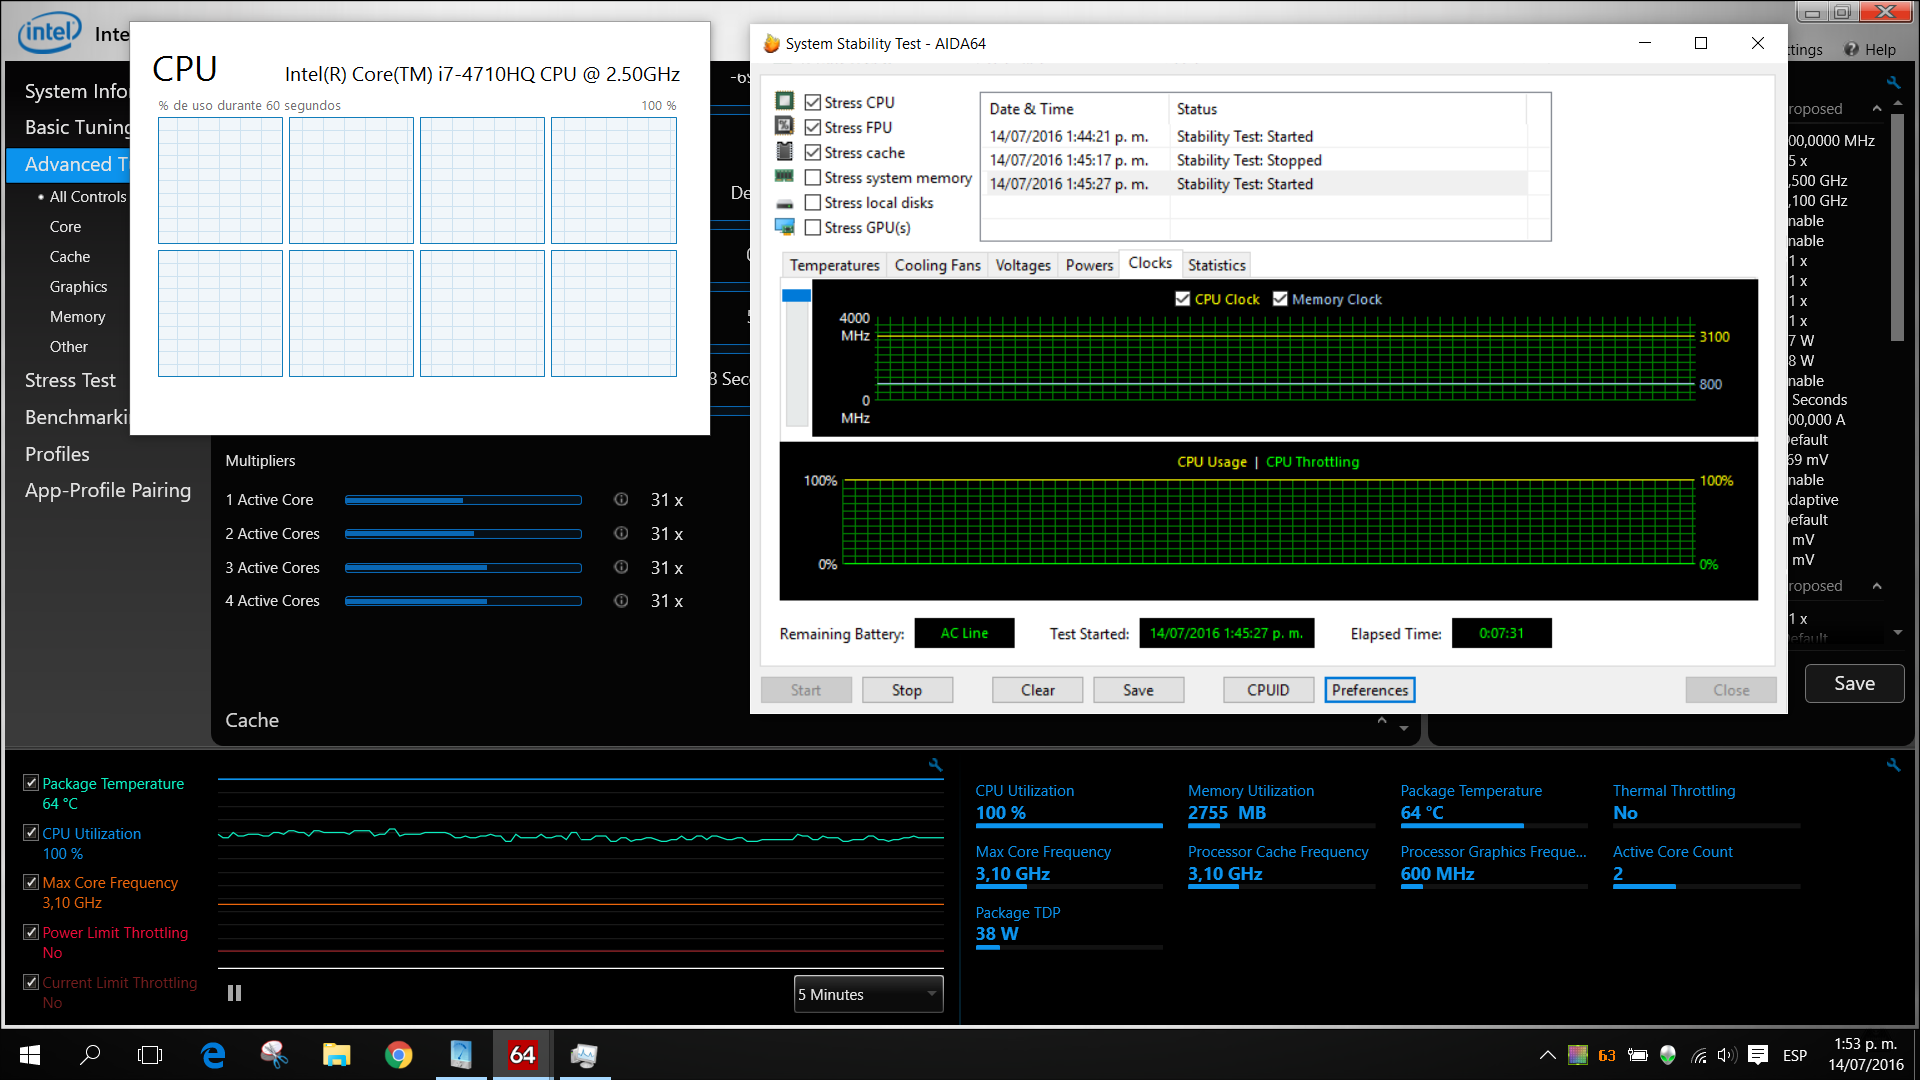Open taskbar search
The width and height of the screenshot is (1920, 1080).
click(90, 1055)
